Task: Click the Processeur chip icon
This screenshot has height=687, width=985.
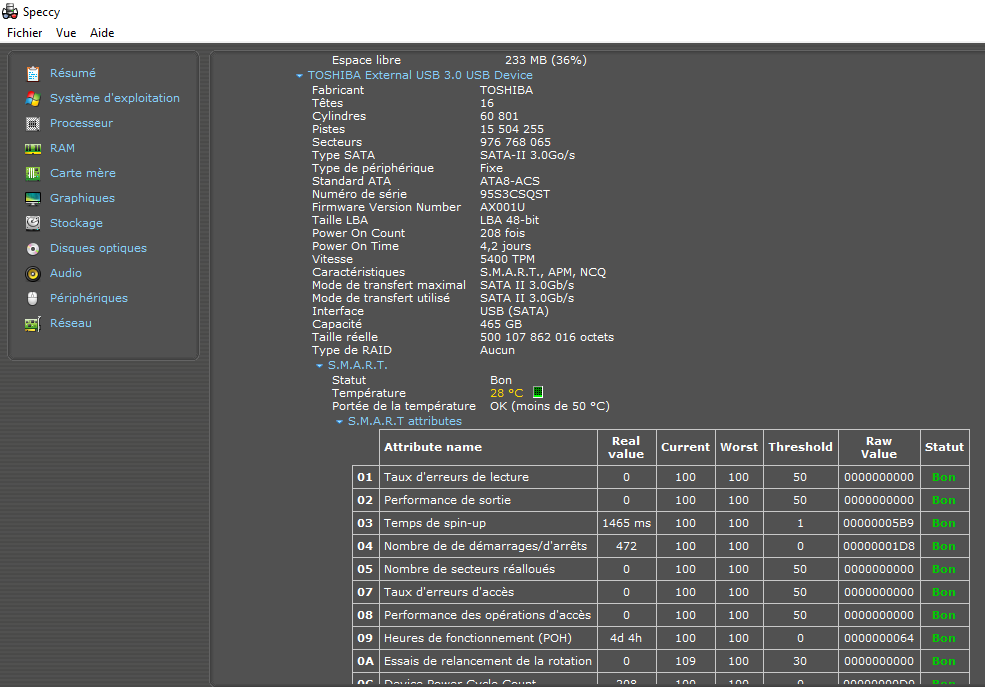Action: [33, 124]
